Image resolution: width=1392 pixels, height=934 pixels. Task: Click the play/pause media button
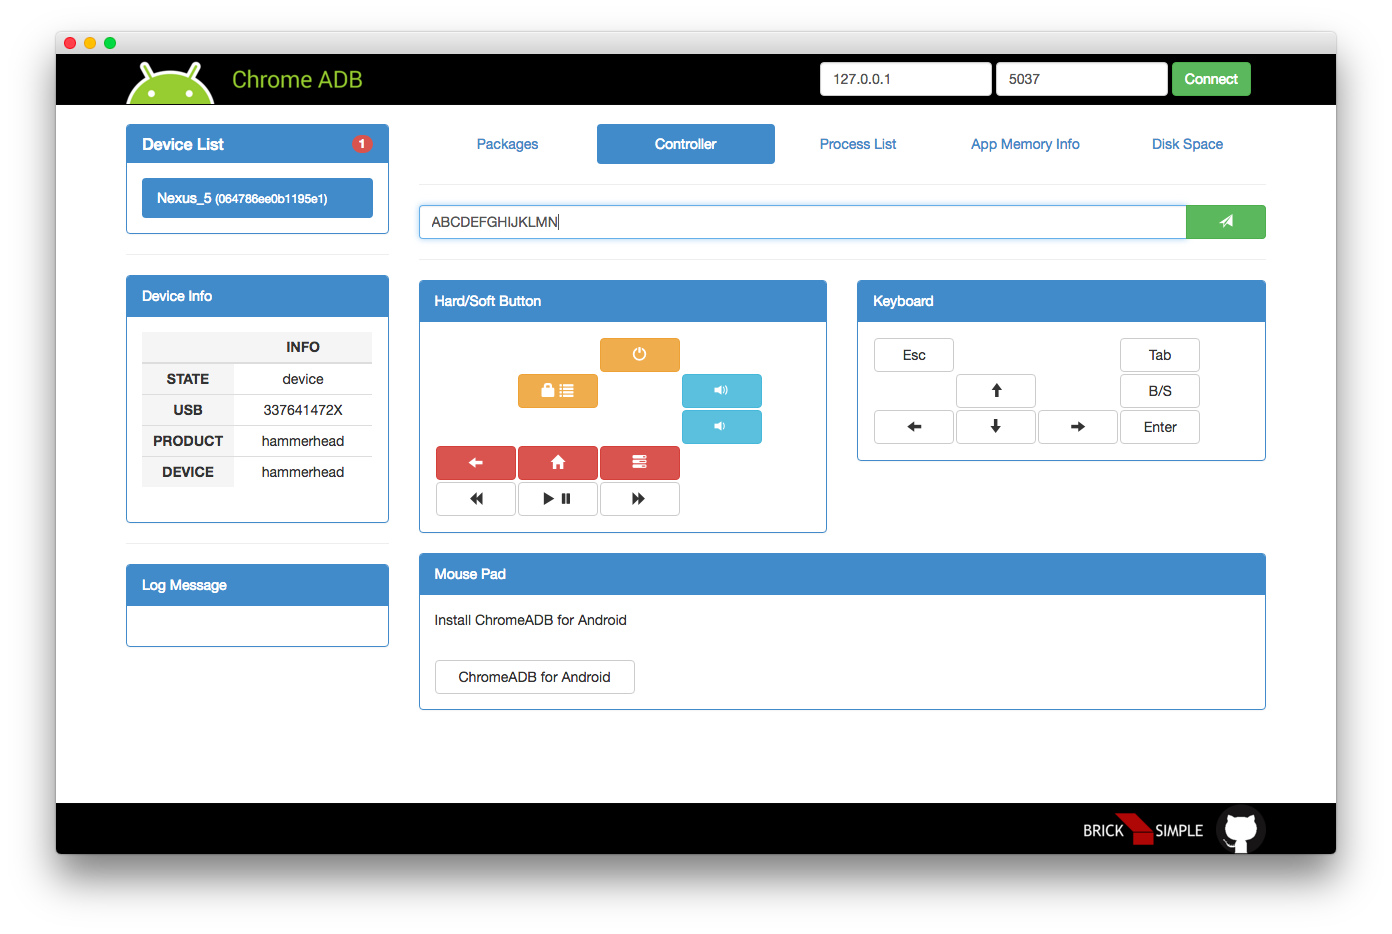558,499
